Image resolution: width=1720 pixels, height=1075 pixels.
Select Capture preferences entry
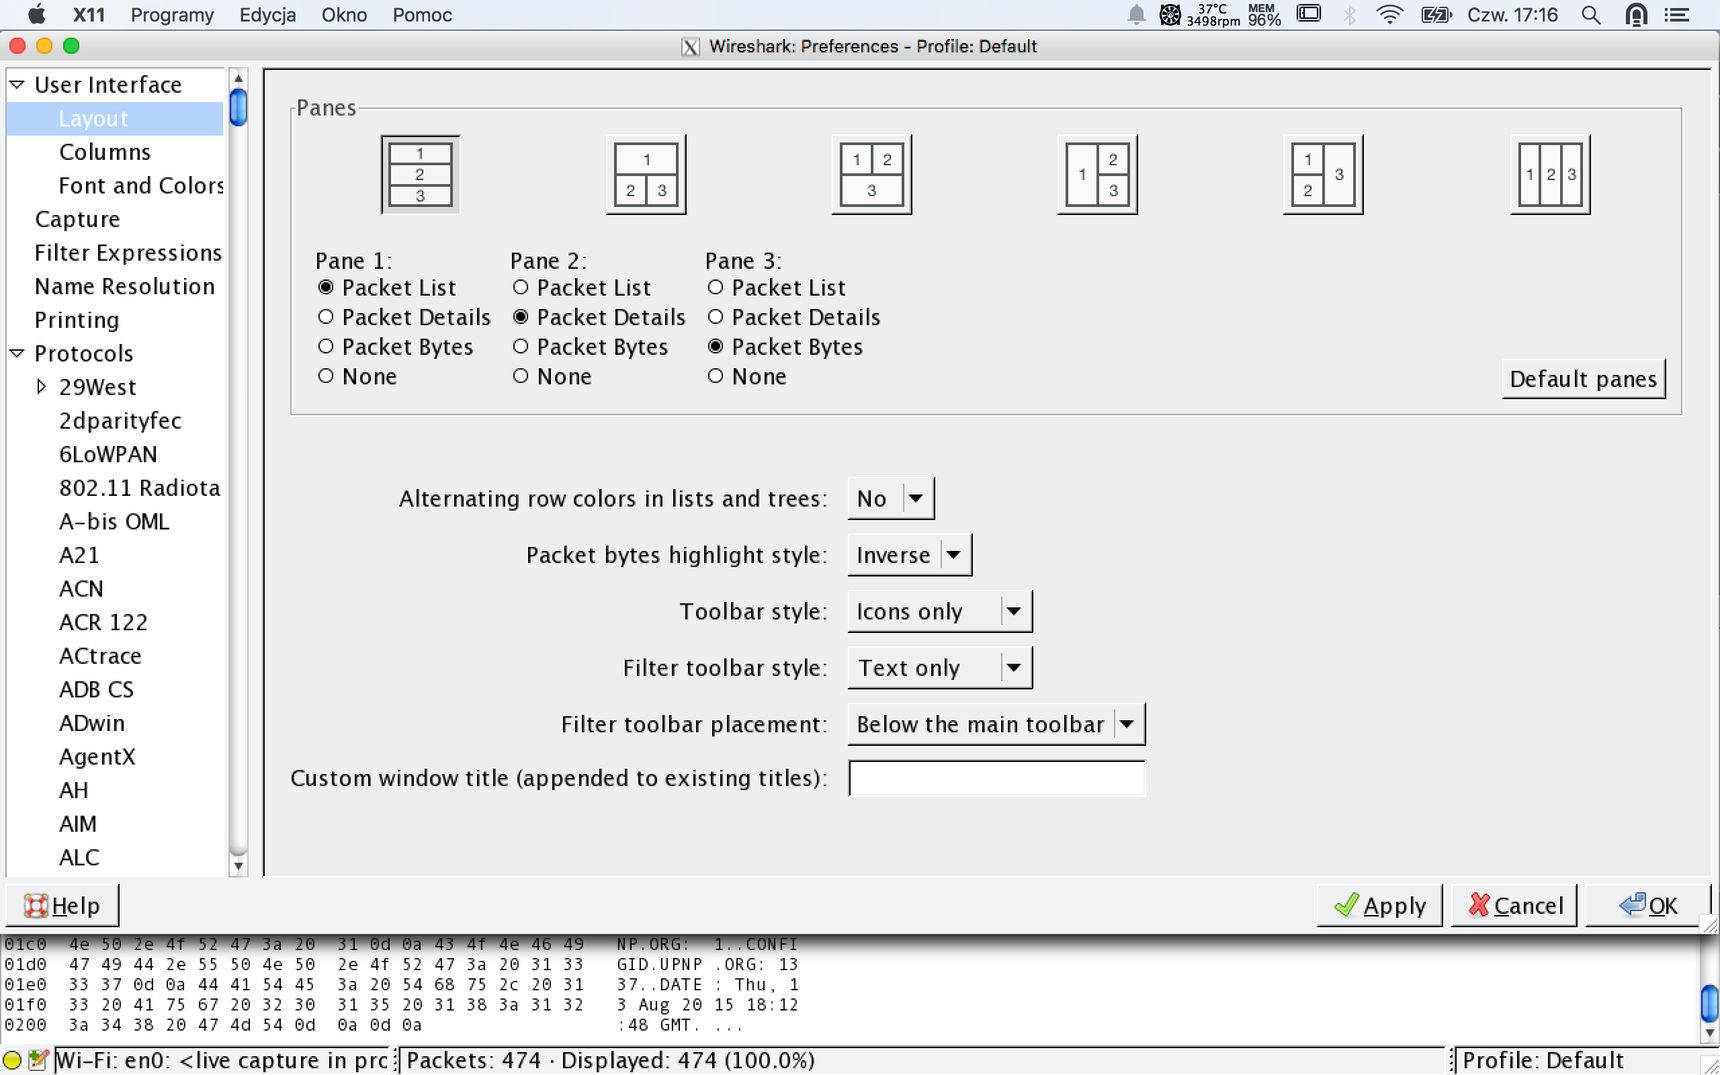(77, 219)
